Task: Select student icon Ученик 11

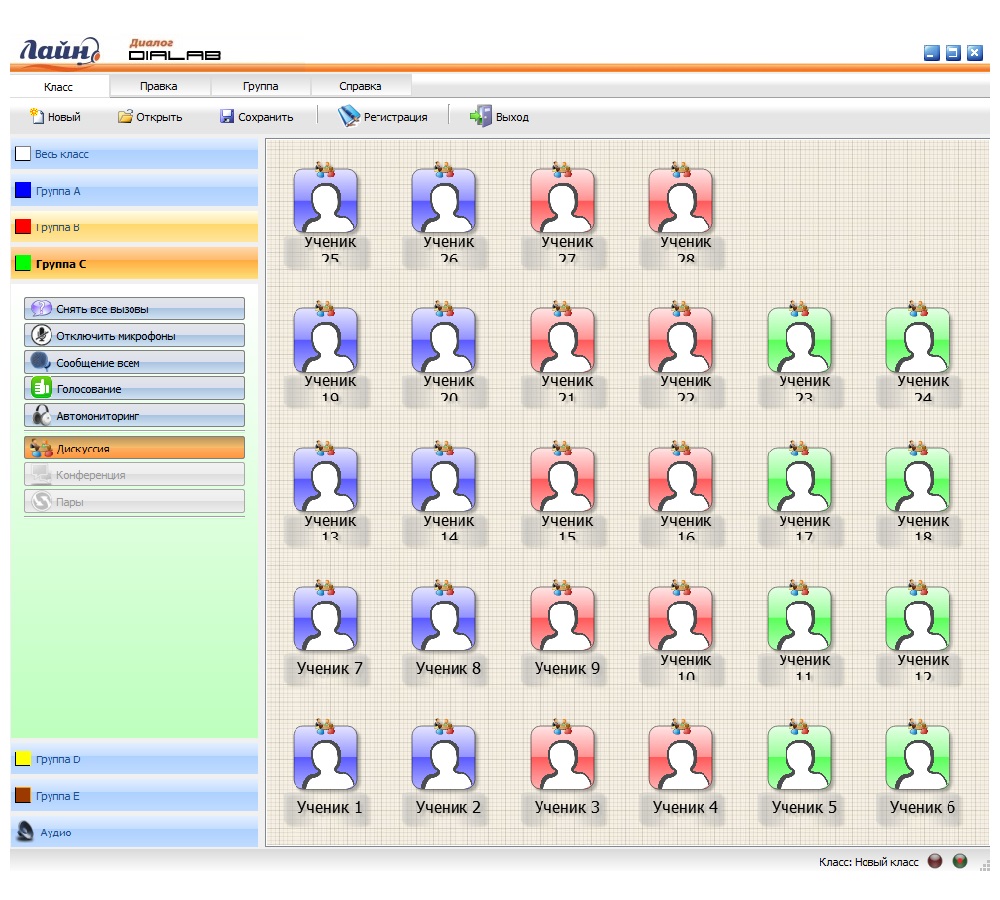Action: [x=800, y=619]
